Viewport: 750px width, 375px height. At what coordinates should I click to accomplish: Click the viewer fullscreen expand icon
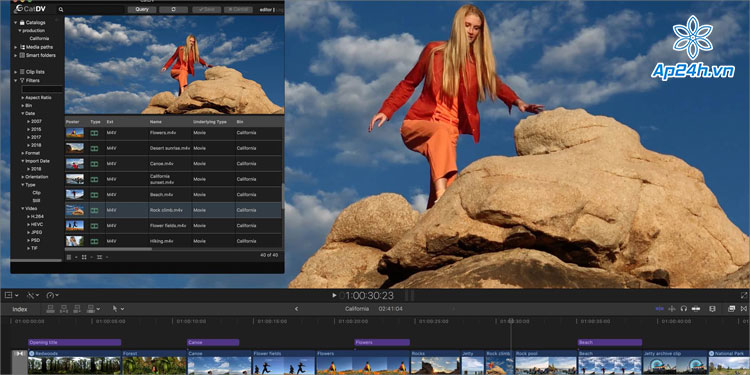click(x=744, y=296)
